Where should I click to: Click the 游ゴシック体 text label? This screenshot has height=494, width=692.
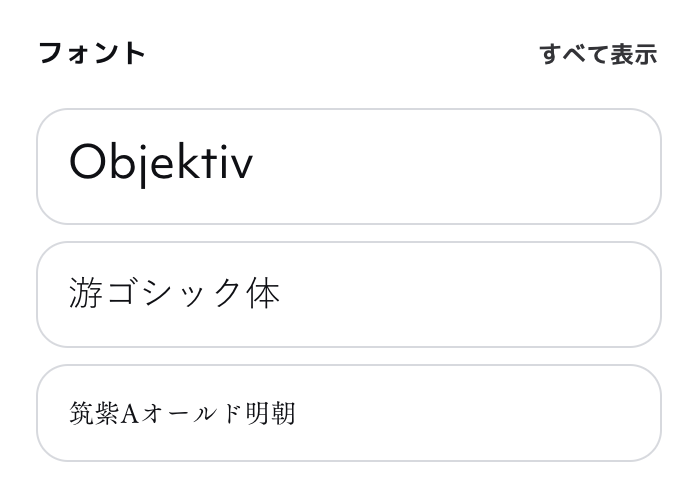(175, 293)
